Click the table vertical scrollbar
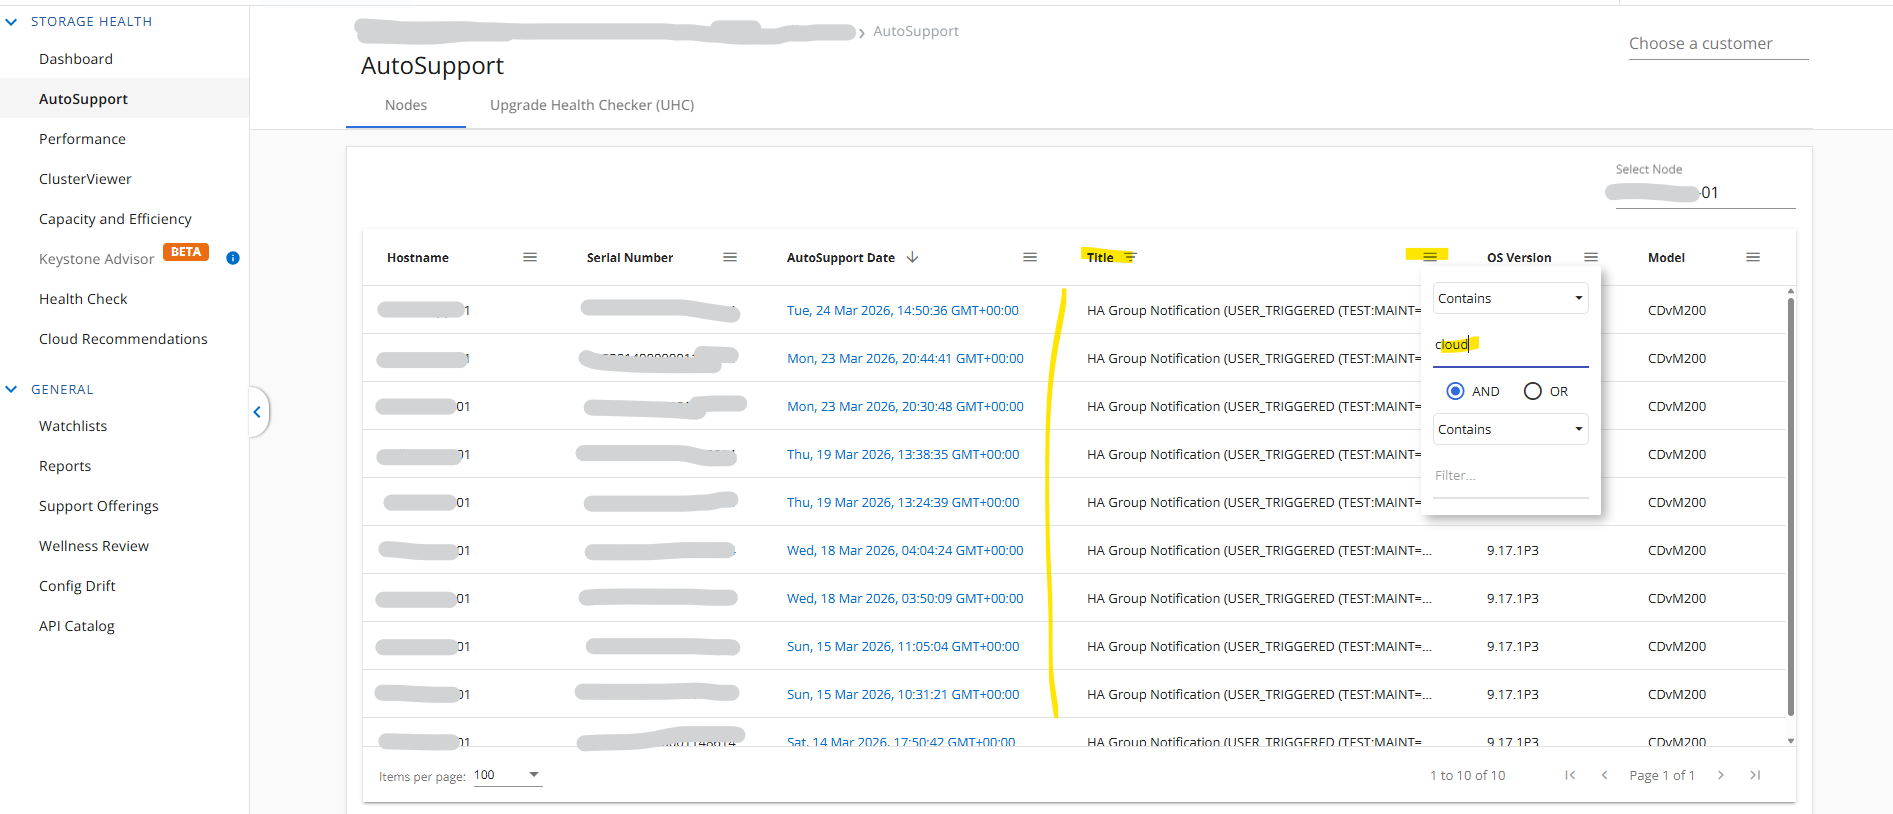Image resolution: width=1893 pixels, height=814 pixels. coord(1790,507)
